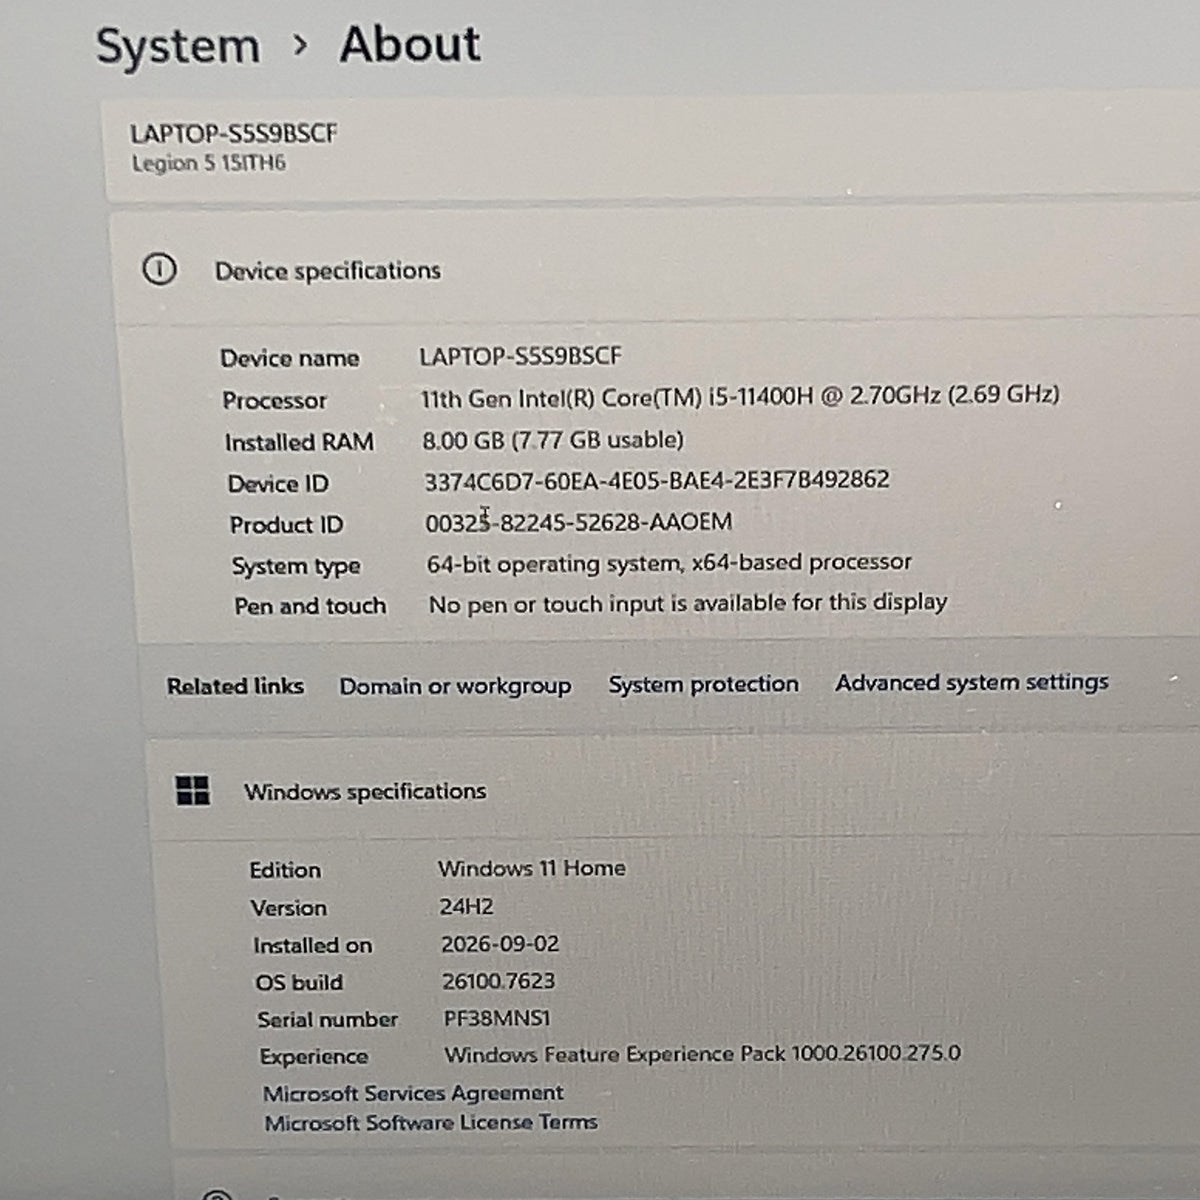Image resolution: width=1200 pixels, height=1200 pixels.
Task: Open Microsoft Software License Terms link
Action: [x=431, y=1122]
